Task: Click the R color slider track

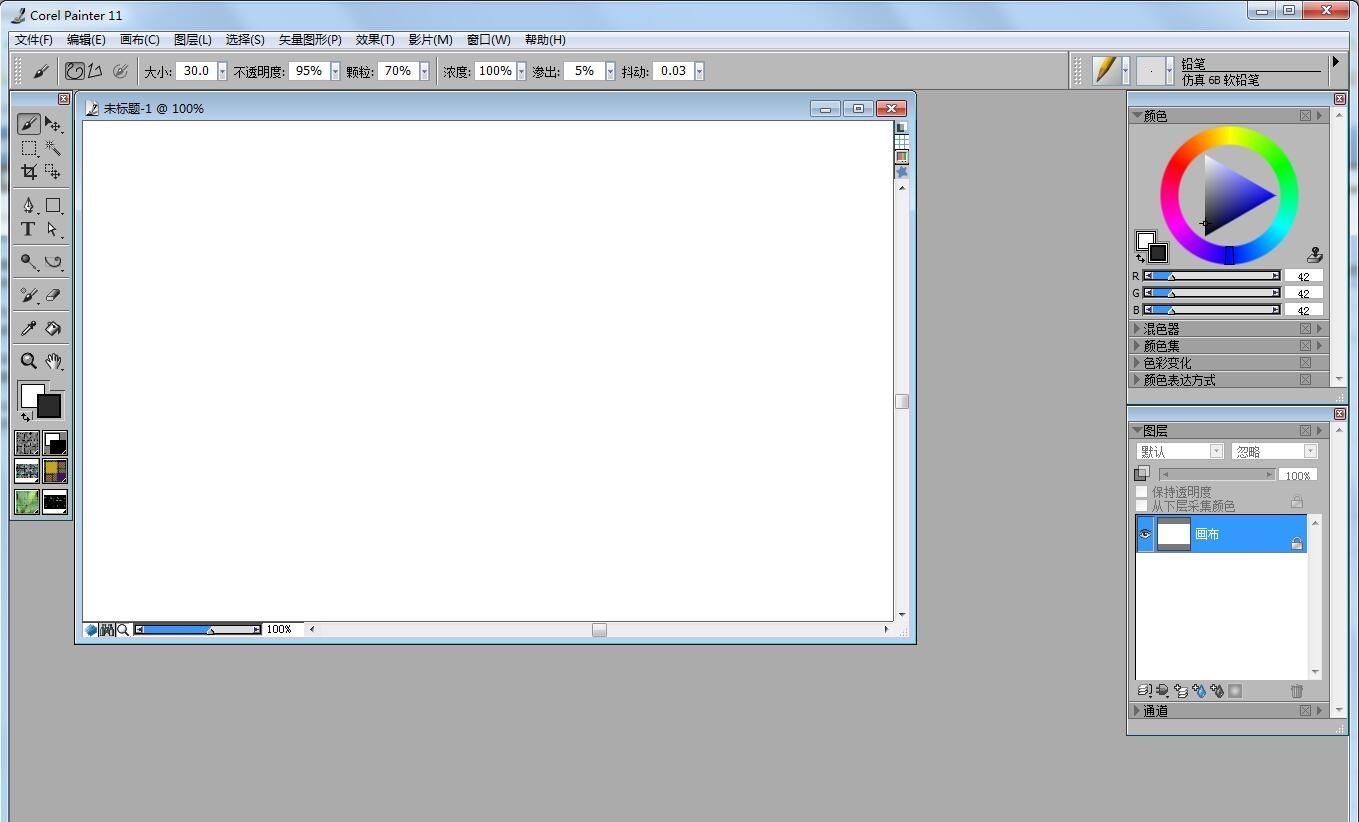Action: [1211, 276]
